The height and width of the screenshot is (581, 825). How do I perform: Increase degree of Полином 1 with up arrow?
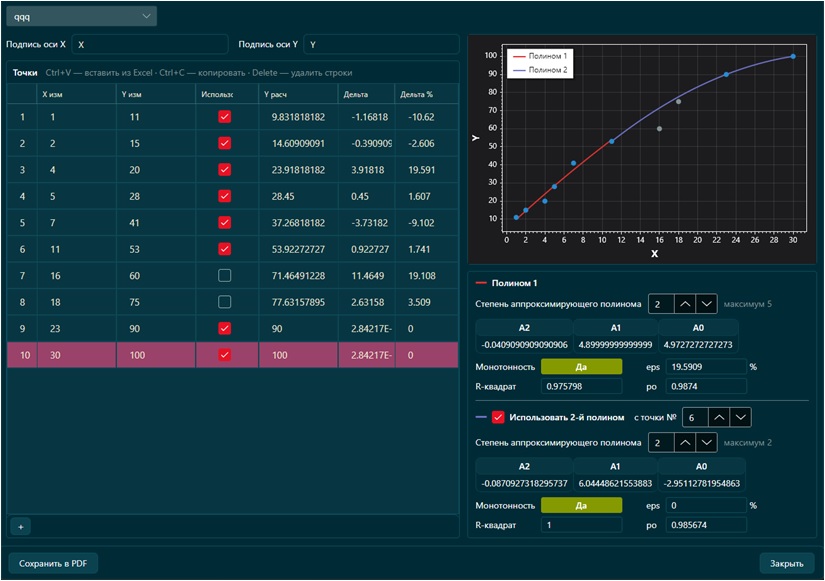tap(685, 304)
